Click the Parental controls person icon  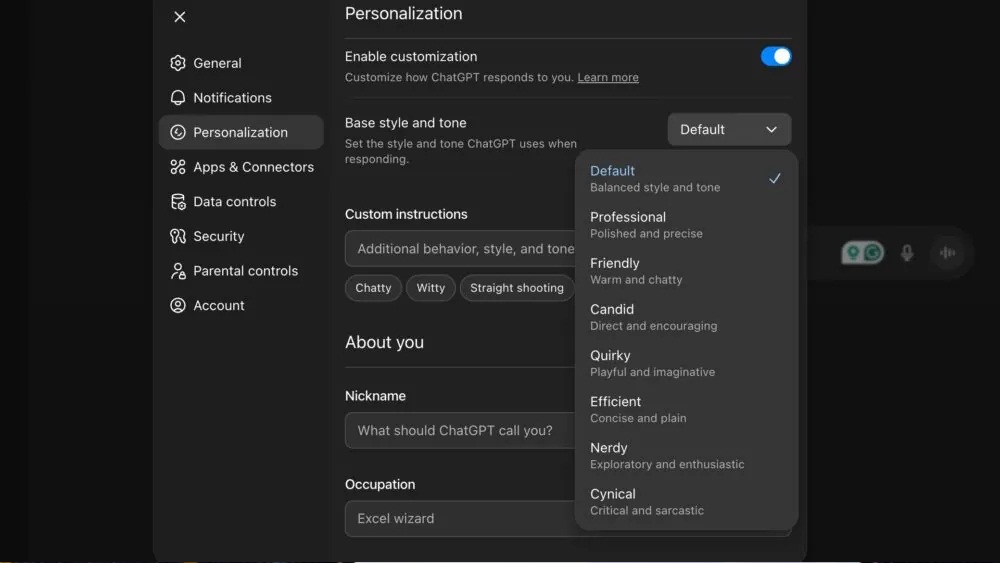coord(178,271)
